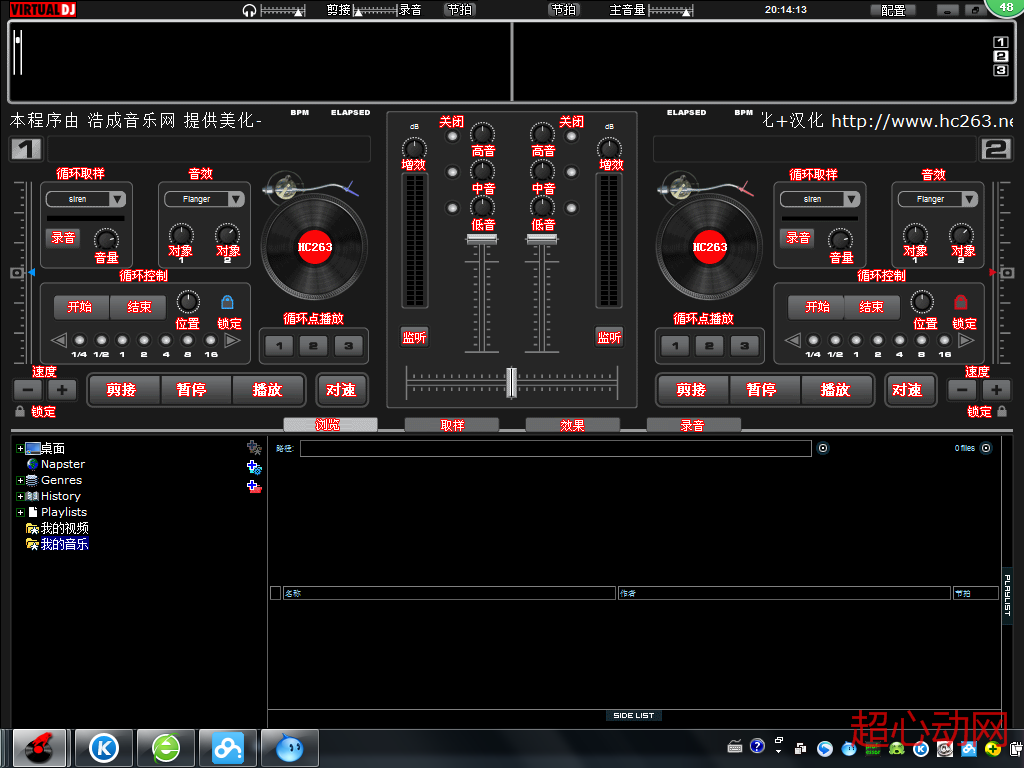Click the search options circle icon
This screenshot has width=1024, height=768.
click(x=823, y=448)
